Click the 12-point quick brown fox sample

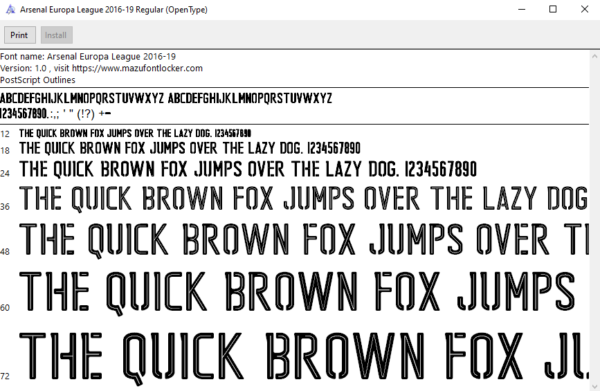point(135,133)
